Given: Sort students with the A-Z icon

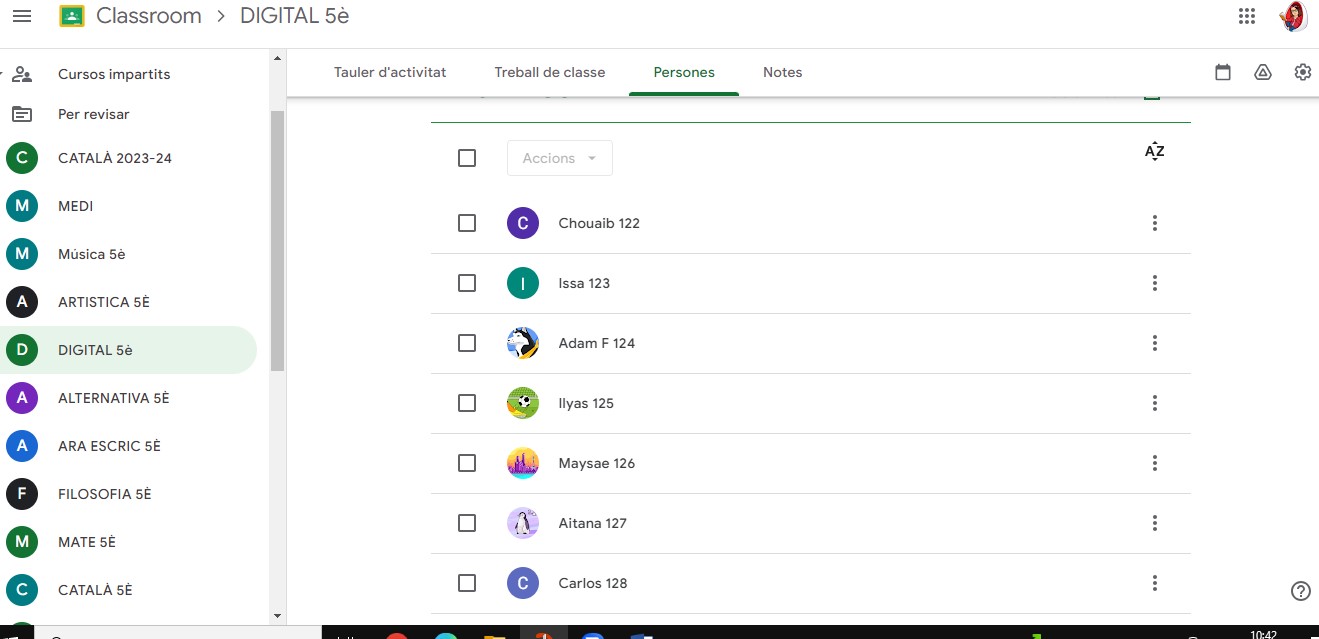Looking at the screenshot, I should click(1154, 151).
